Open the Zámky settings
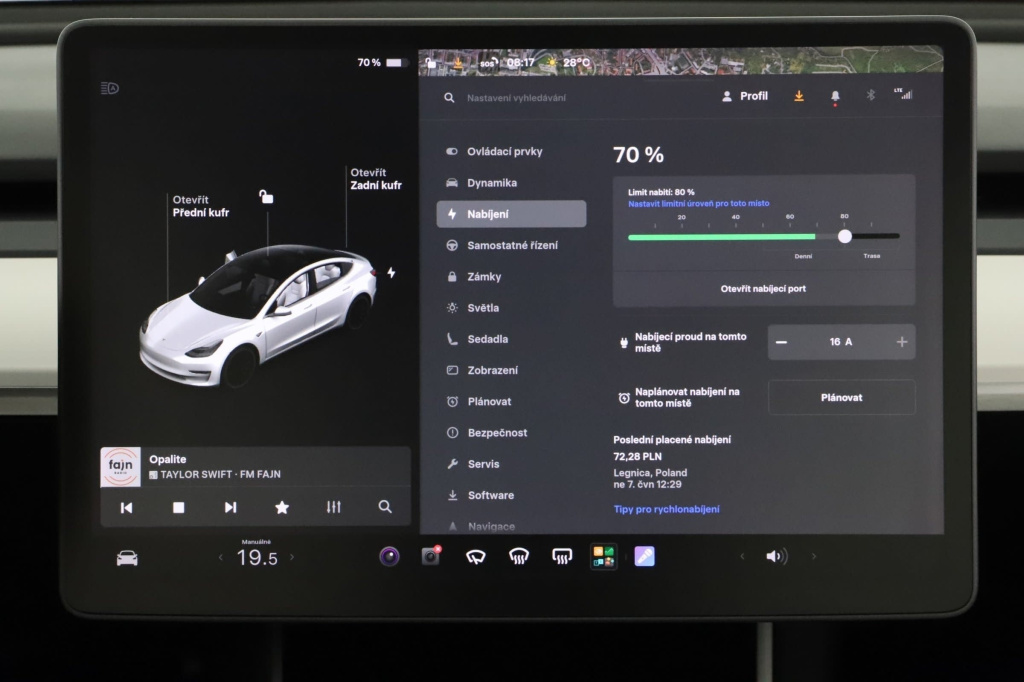The height and width of the screenshot is (682, 1024). point(484,276)
